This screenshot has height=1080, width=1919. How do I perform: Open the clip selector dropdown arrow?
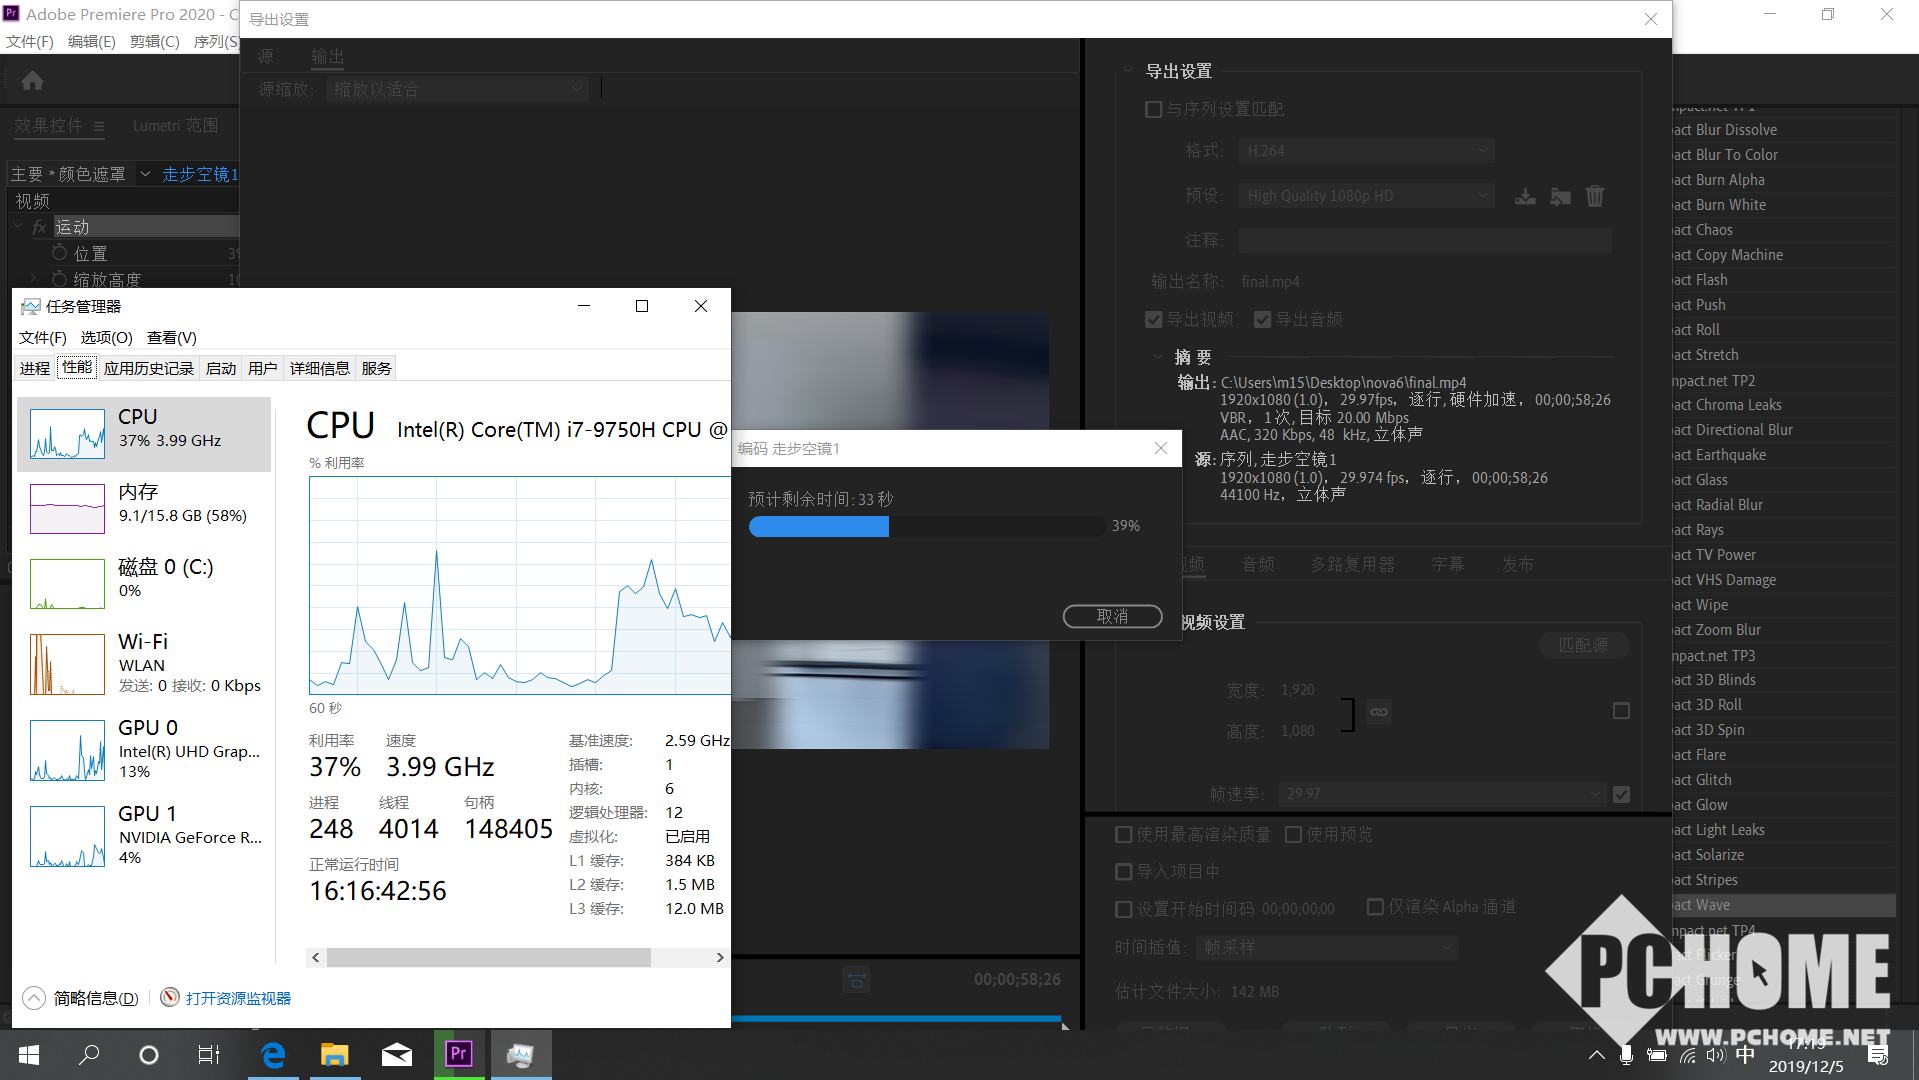click(x=145, y=174)
